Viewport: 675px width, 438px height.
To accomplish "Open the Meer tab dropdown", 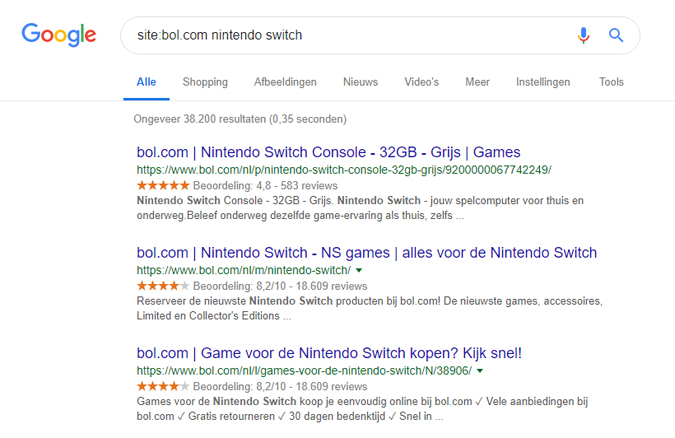I will tap(477, 82).
